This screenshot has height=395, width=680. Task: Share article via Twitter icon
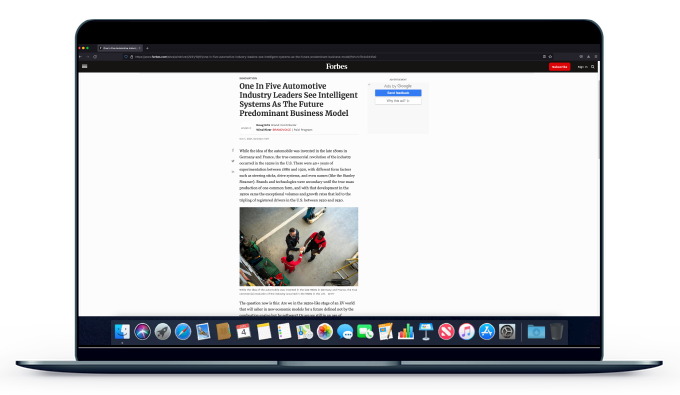pyautogui.click(x=233, y=161)
